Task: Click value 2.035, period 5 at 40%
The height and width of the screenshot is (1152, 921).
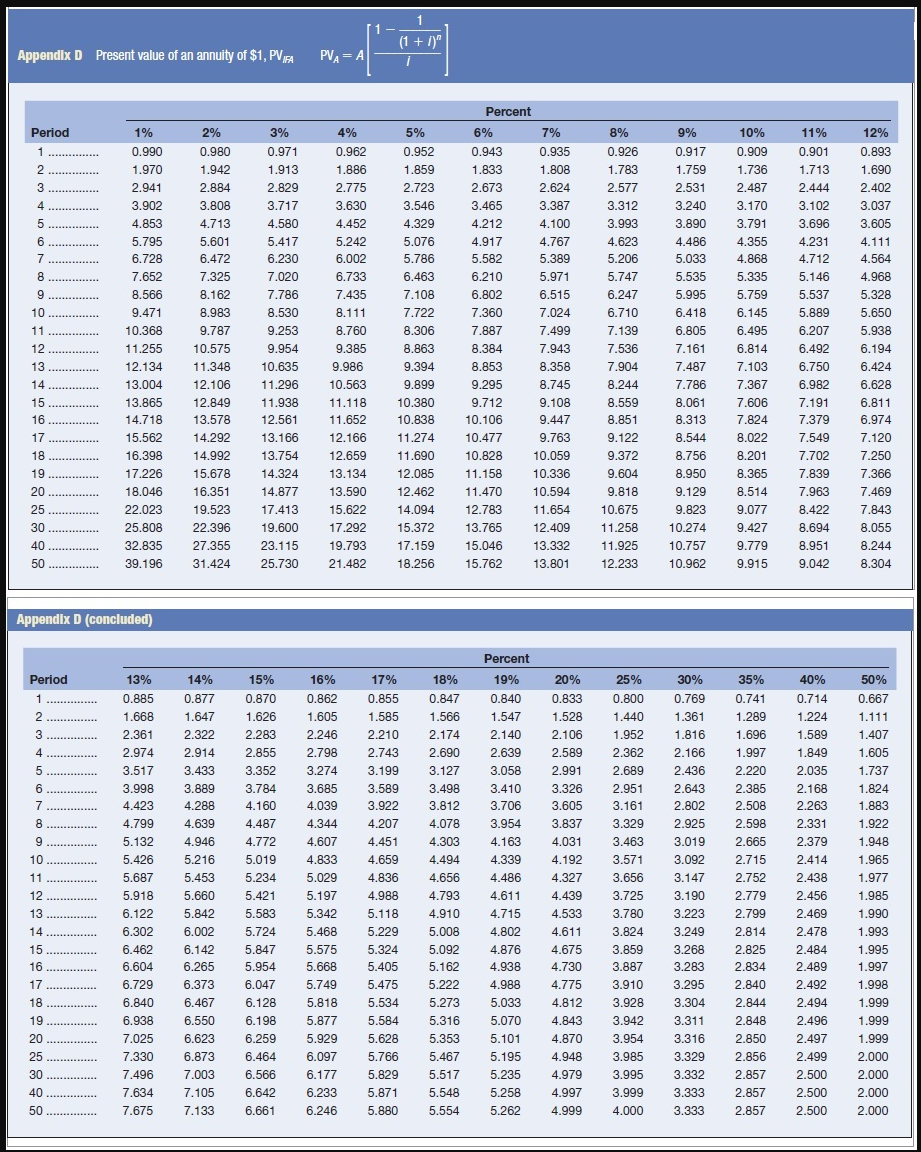Action: (x=812, y=771)
